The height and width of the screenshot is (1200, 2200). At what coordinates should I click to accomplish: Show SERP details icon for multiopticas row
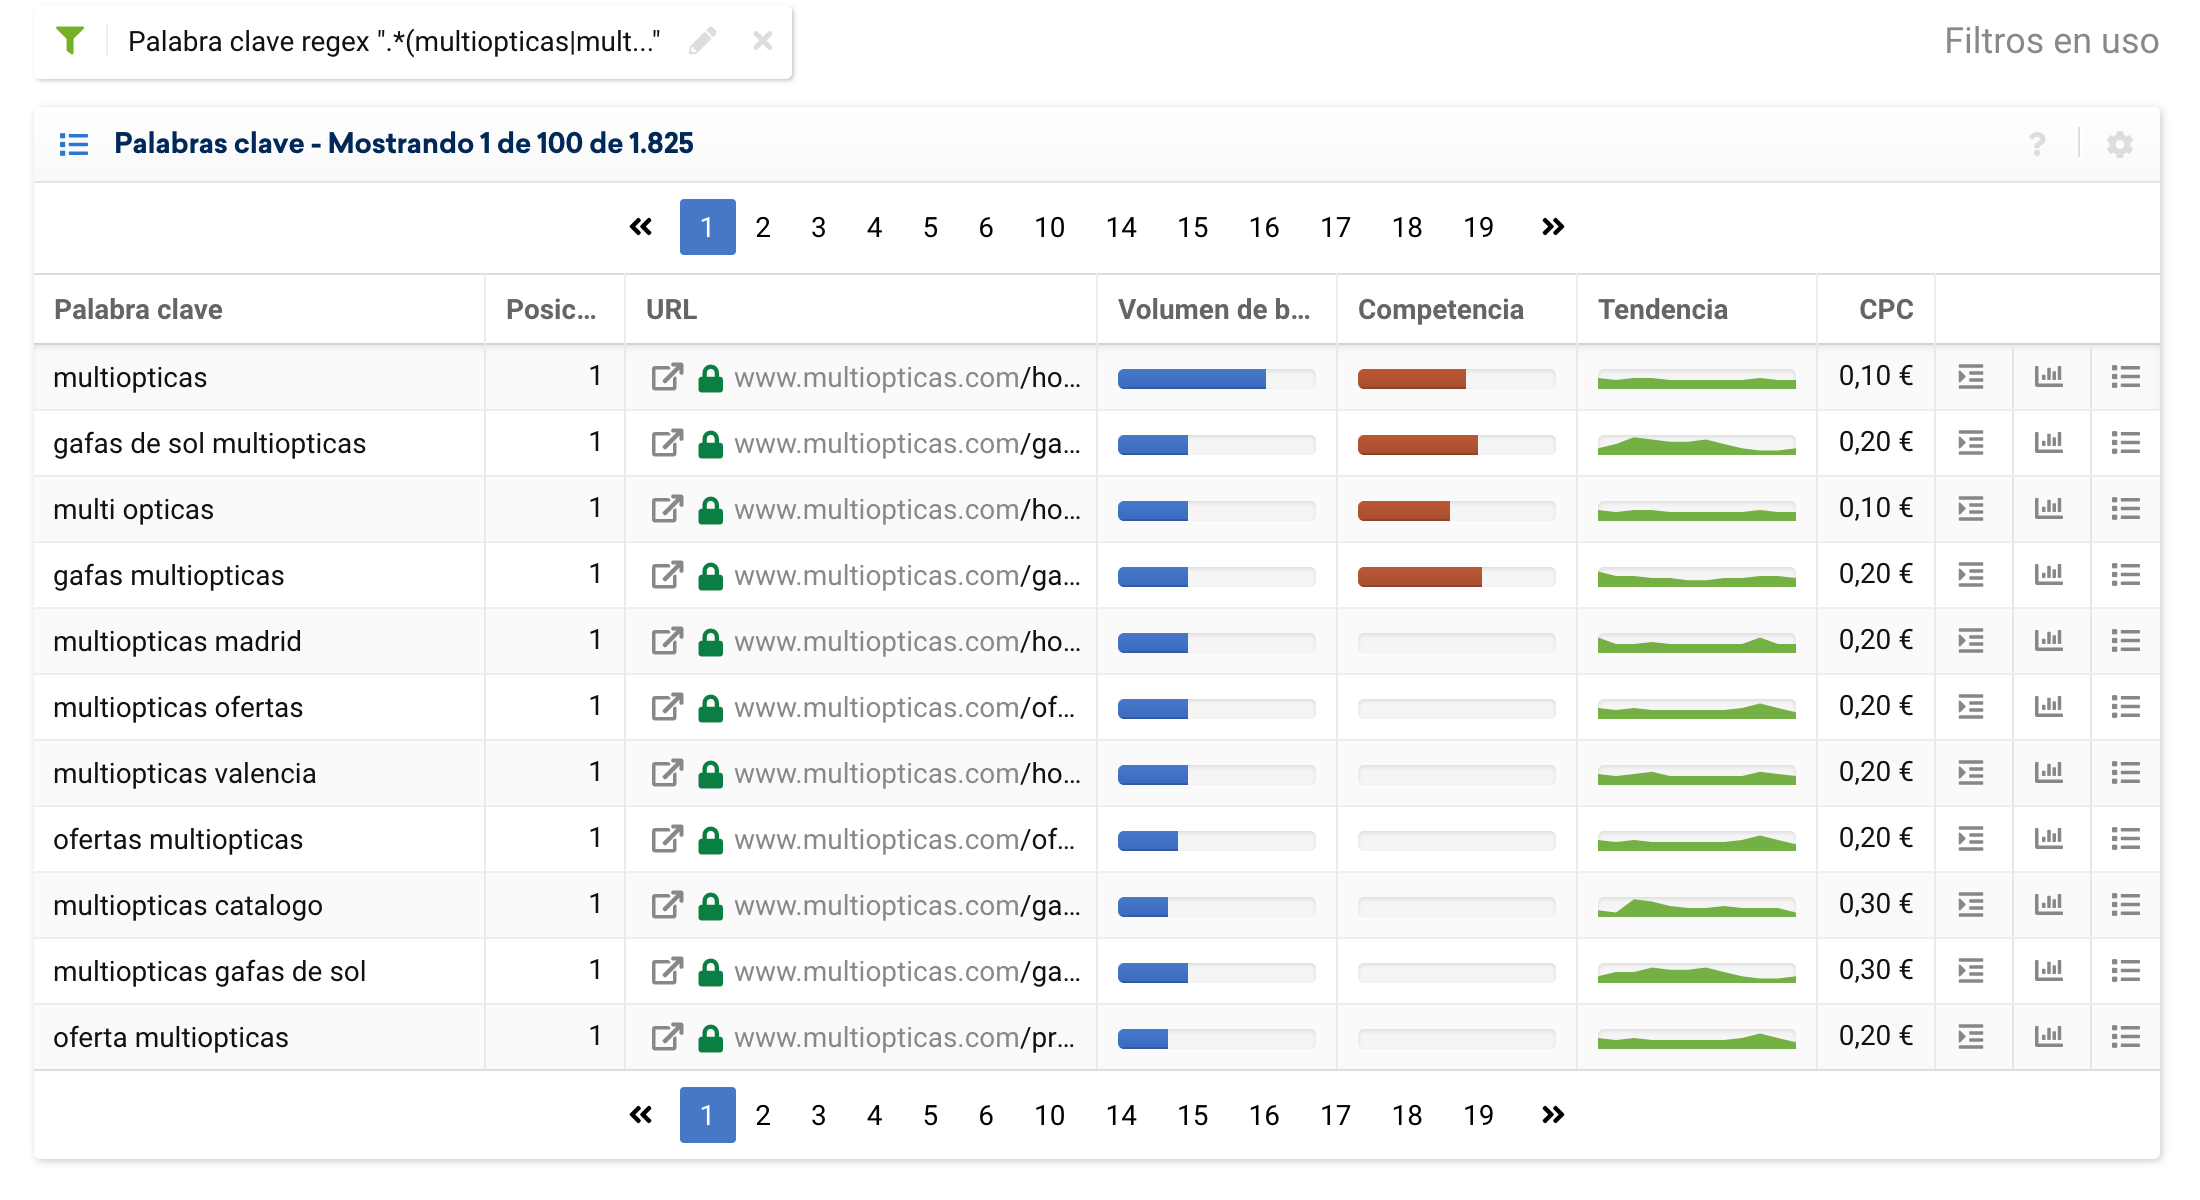coord(1971,377)
